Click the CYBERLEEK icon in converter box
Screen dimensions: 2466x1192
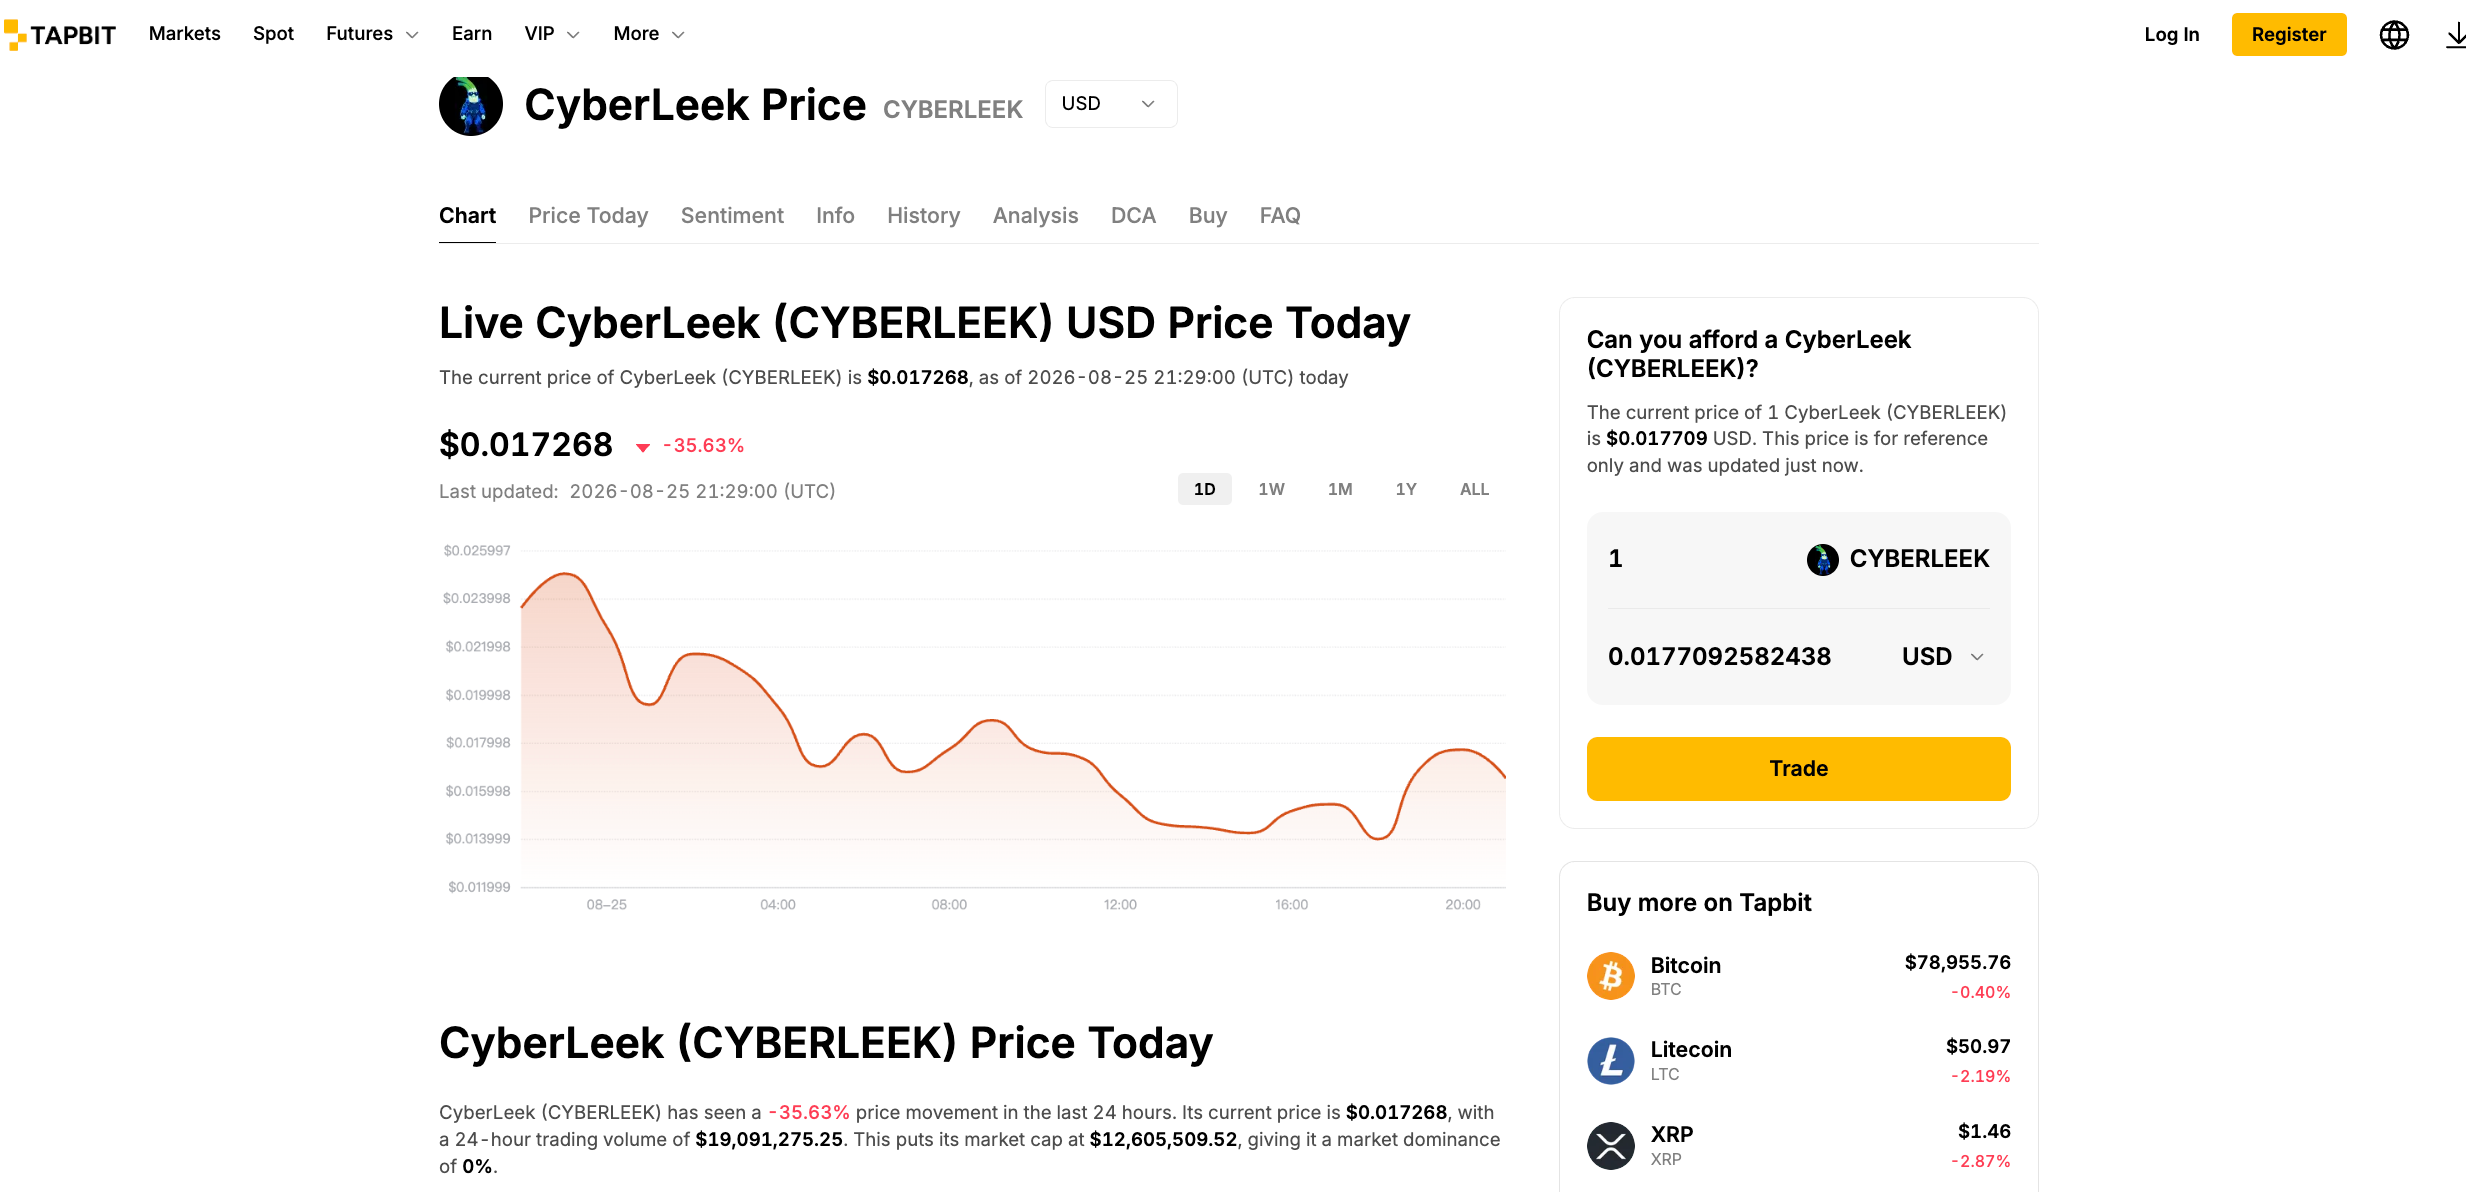click(1822, 559)
